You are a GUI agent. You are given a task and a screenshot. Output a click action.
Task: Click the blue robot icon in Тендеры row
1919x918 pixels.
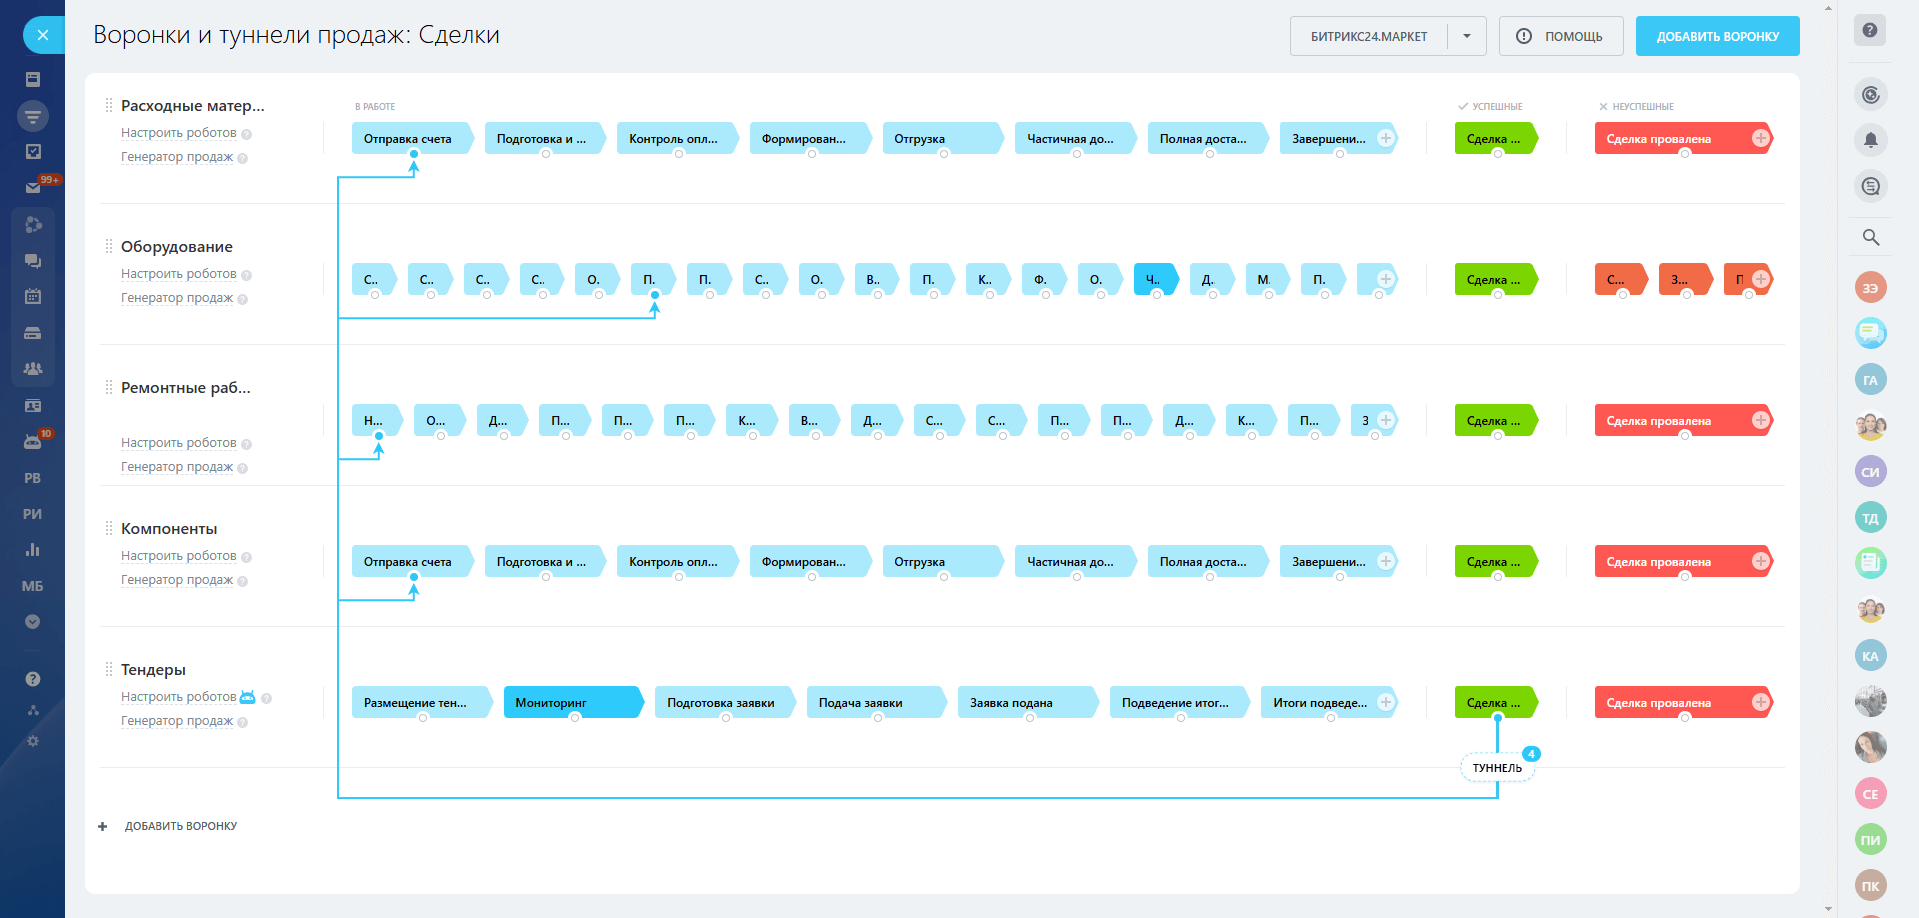tap(248, 697)
